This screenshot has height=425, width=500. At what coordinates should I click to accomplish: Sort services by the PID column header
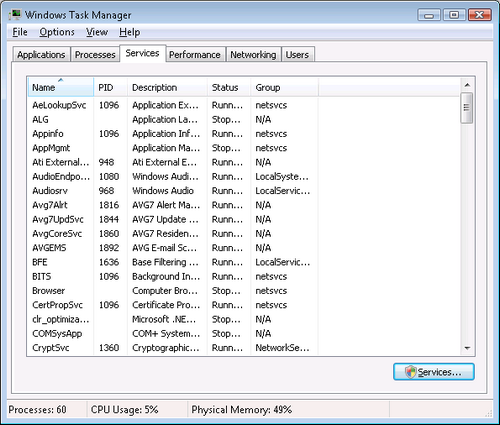pyautogui.click(x=110, y=87)
